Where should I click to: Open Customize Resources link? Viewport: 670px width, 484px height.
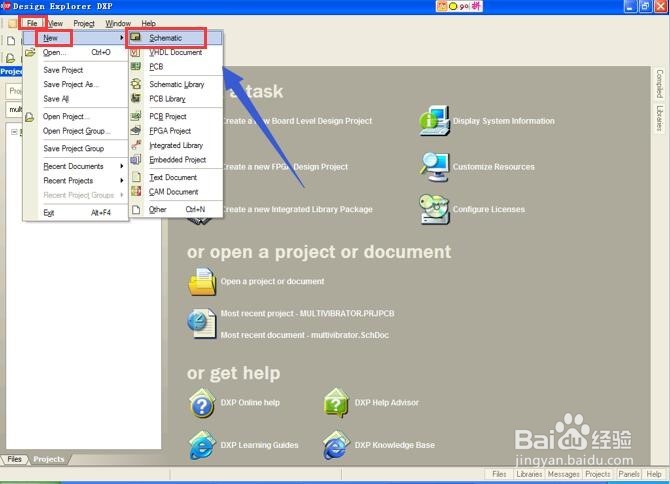pos(494,167)
